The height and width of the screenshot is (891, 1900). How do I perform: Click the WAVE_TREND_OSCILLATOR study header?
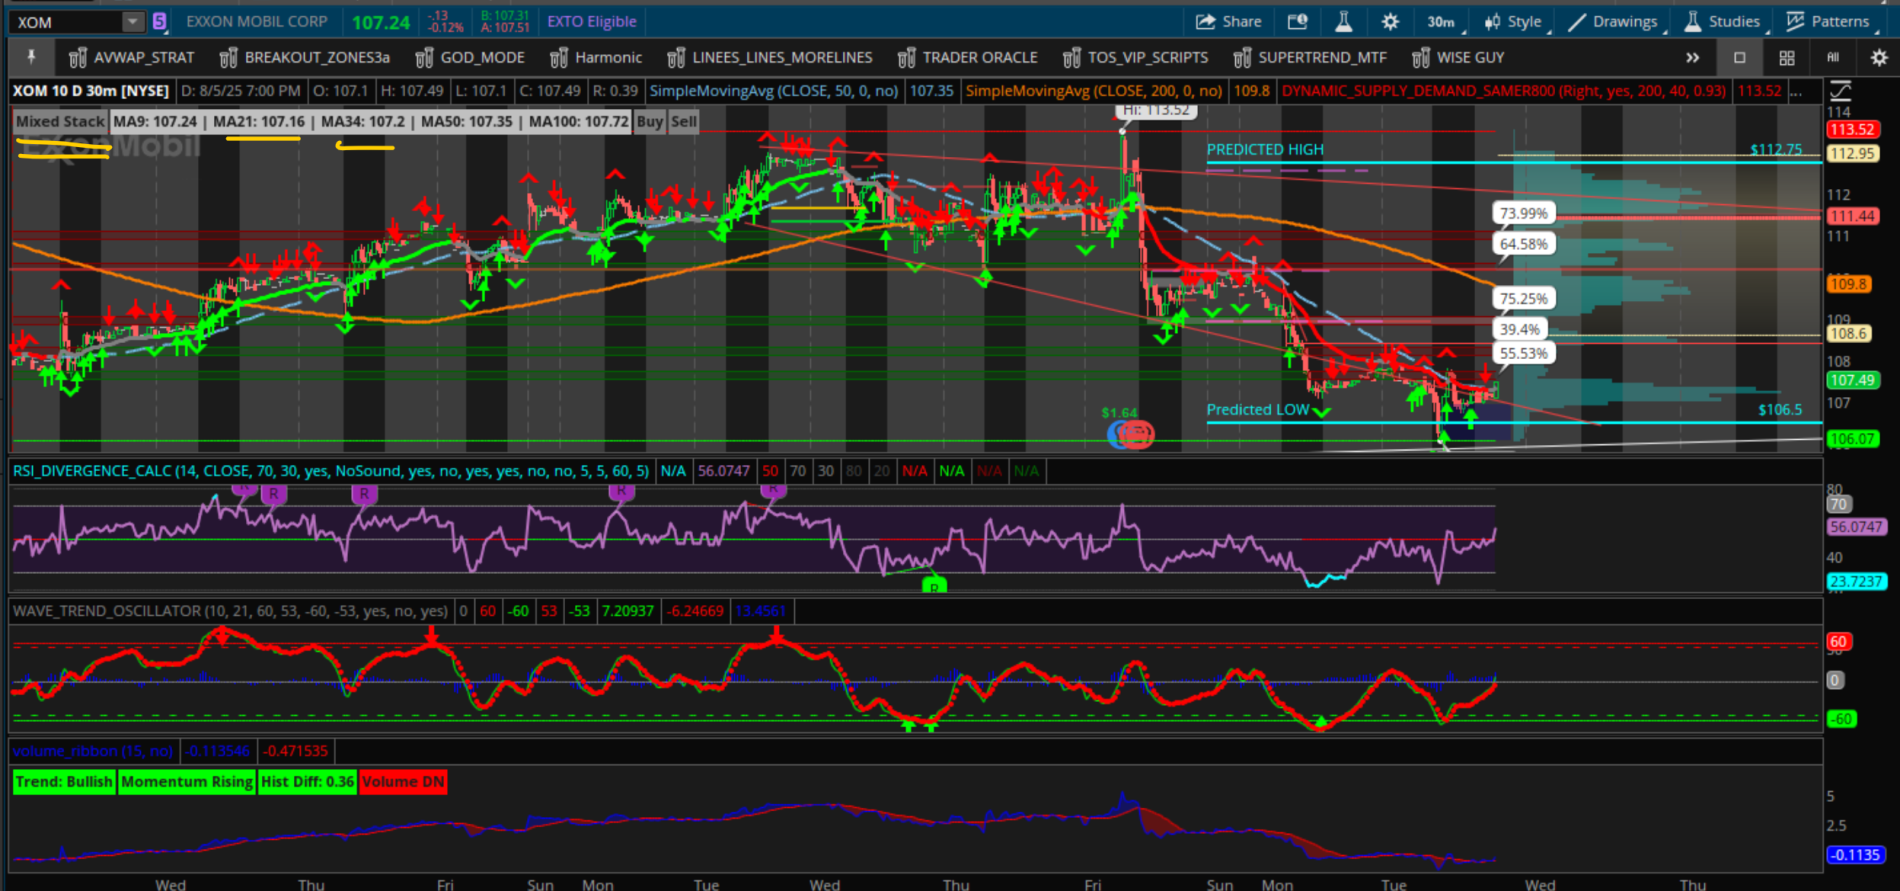pyautogui.click(x=231, y=611)
